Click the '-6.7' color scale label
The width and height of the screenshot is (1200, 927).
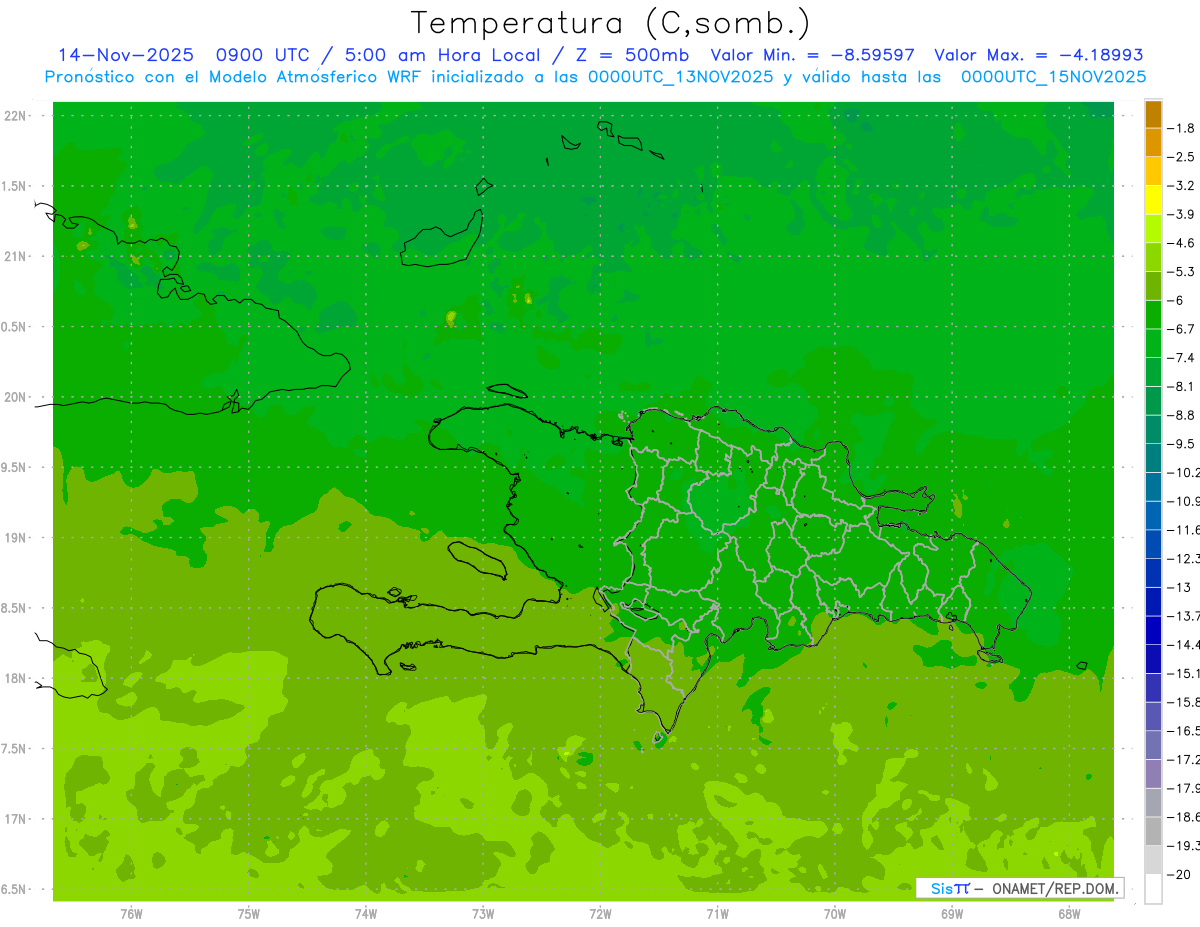[1181, 329]
